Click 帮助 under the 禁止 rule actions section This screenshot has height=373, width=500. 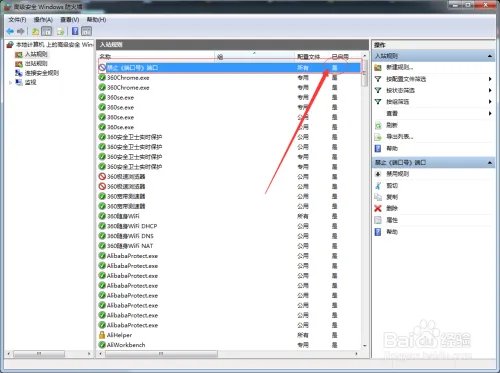tap(392, 232)
